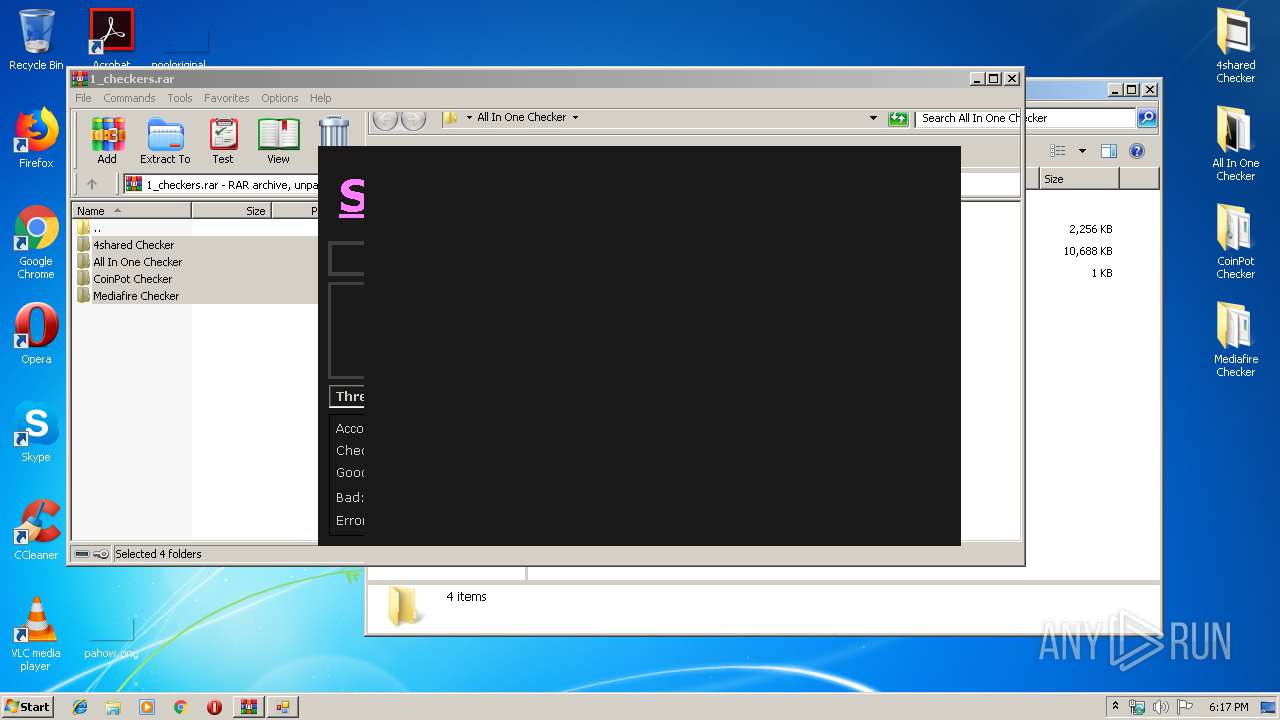Expand dropdown arrow left of All In One Checker breadcrumb
Screen dimensions: 1280x720
(x=469, y=117)
